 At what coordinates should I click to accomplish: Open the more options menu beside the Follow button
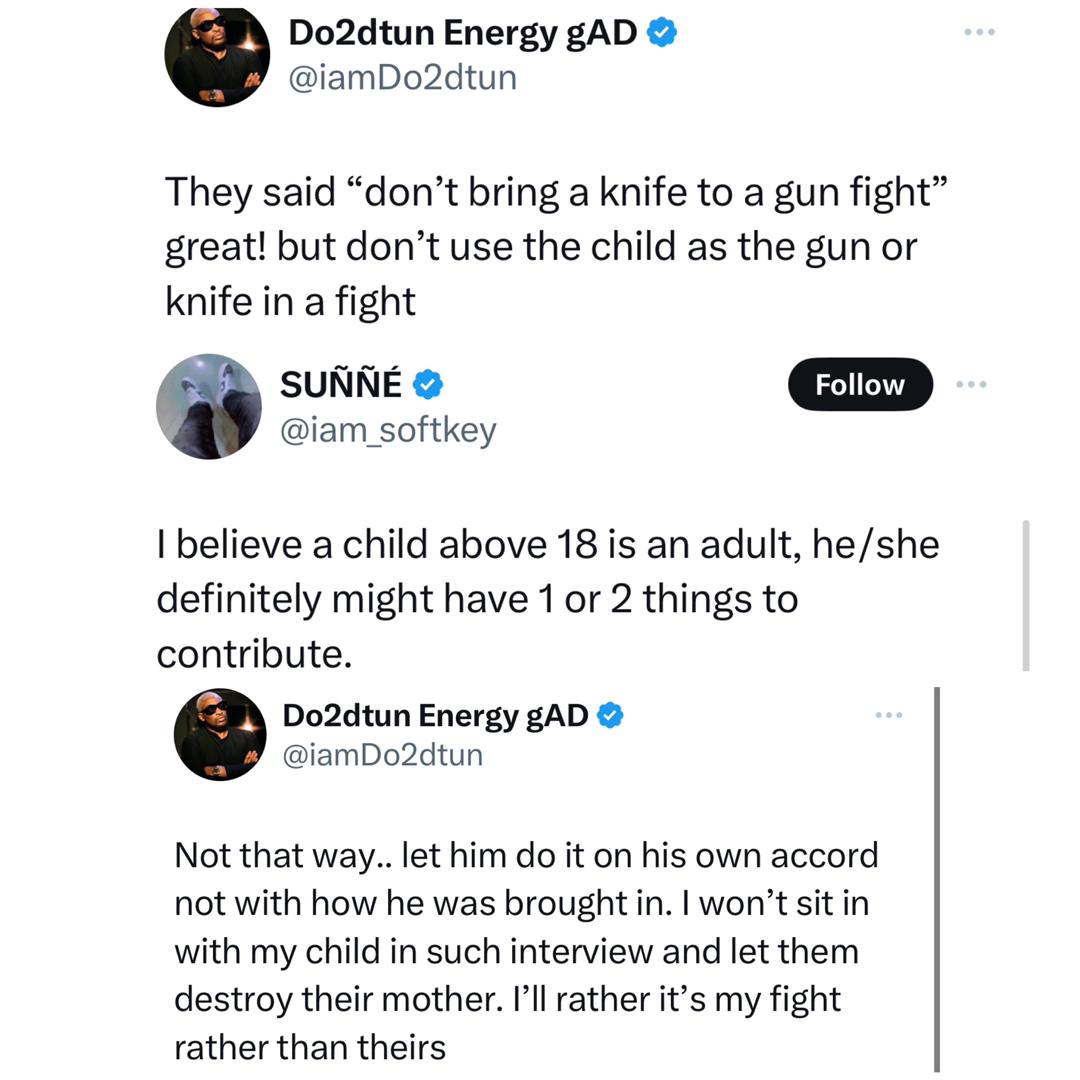tap(972, 384)
